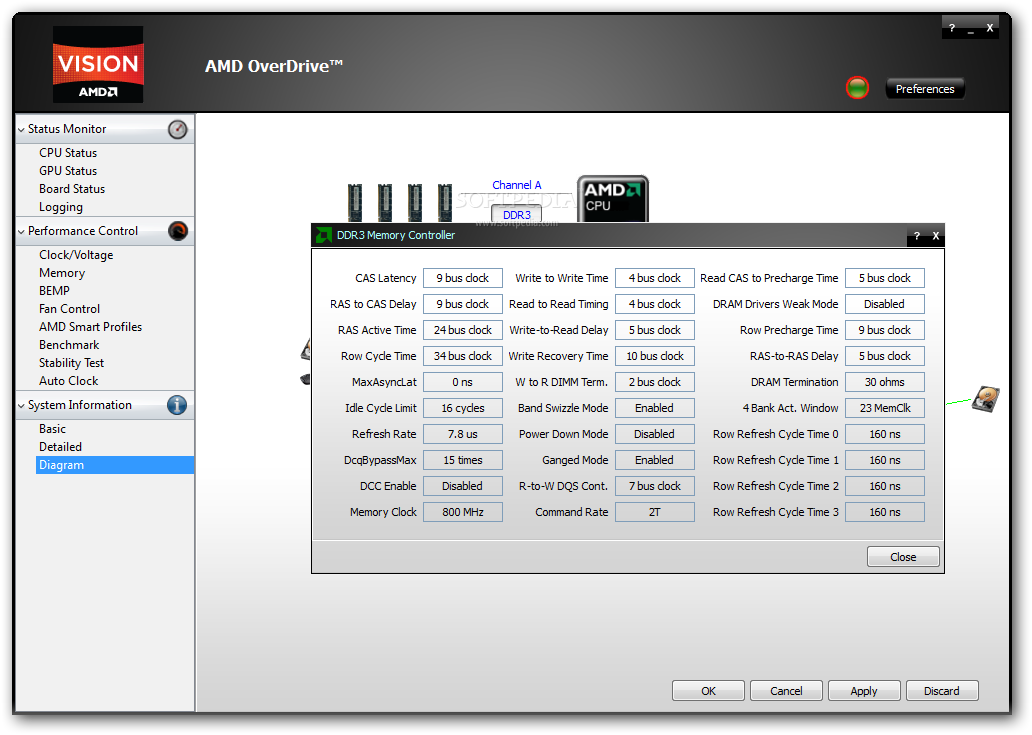Click the Close button in DDR3 dialog
This screenshot has height=735, width=1032.
tap(903, 557)
